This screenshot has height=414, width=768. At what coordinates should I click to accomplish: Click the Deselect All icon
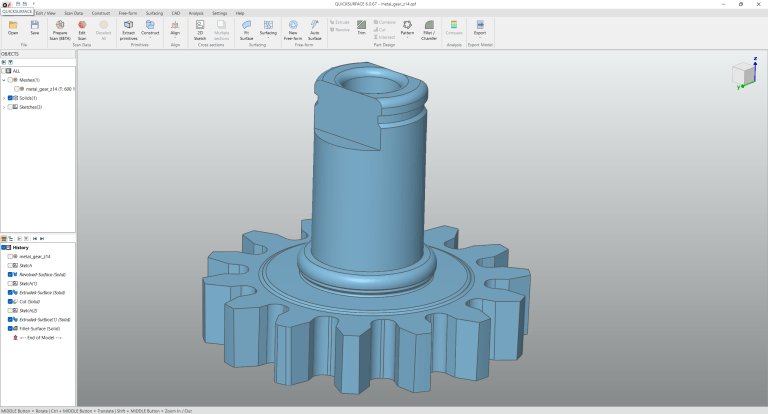coord(103,24)
